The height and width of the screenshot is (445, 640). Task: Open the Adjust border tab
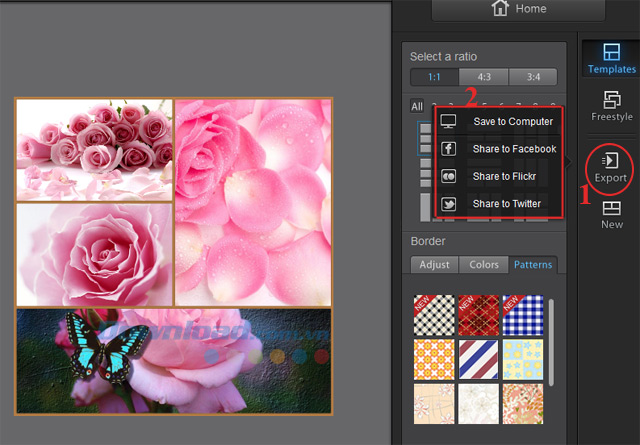point(434,265)
